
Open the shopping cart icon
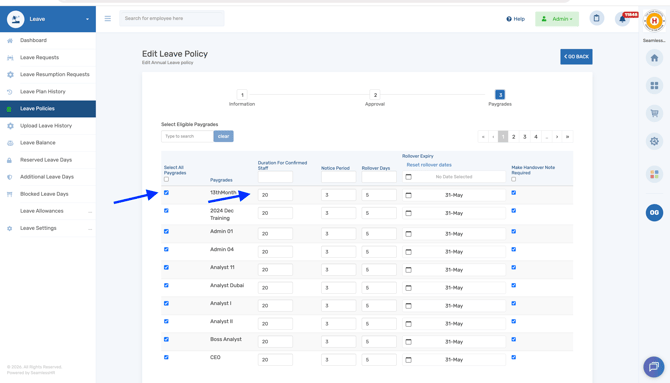654,113
